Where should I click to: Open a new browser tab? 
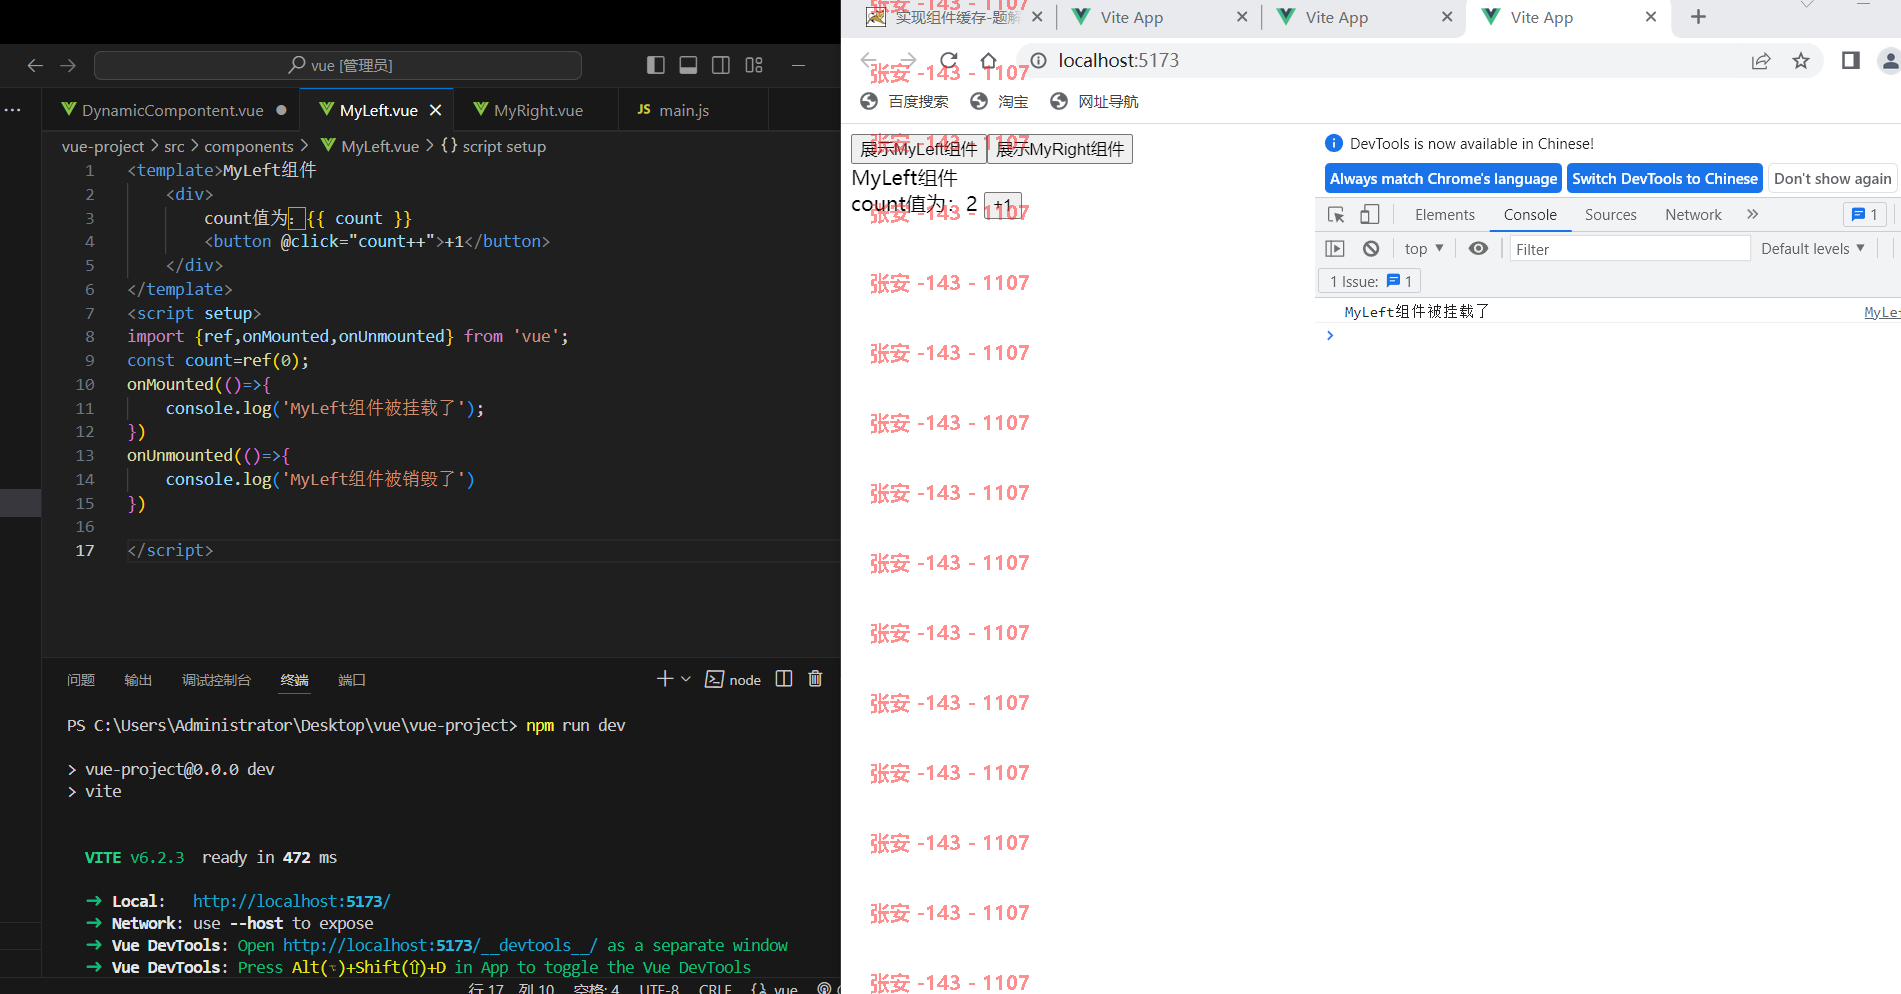1698,17
